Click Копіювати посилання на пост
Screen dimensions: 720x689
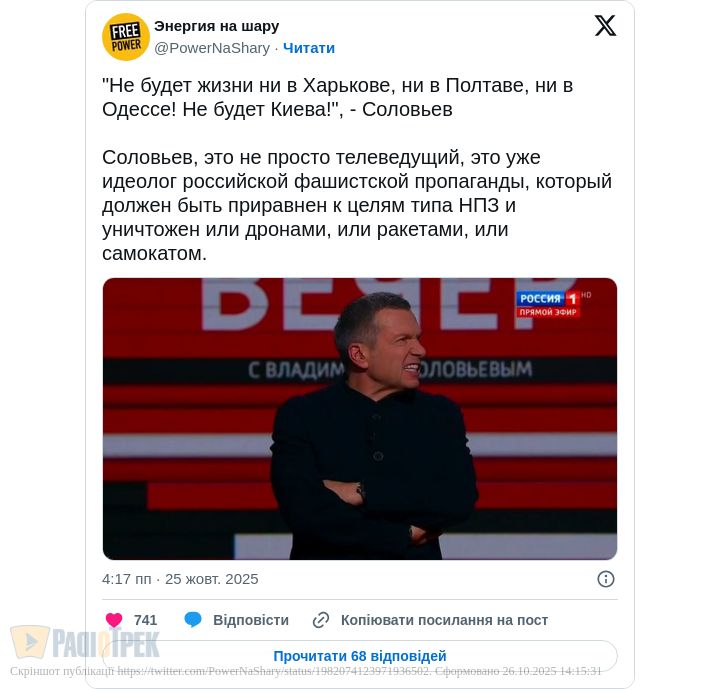444,620
